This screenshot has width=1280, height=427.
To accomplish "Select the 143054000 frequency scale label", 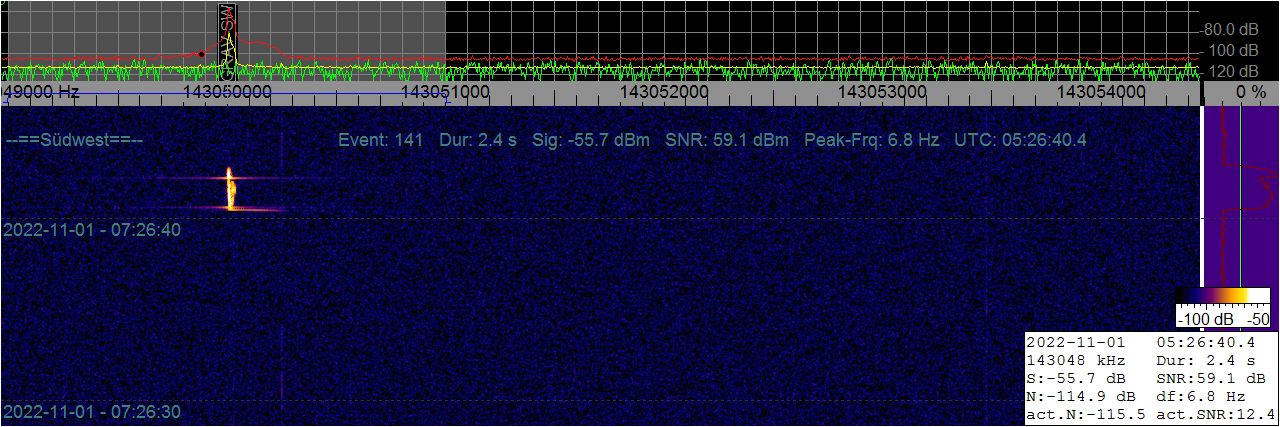I will 1102,91.
